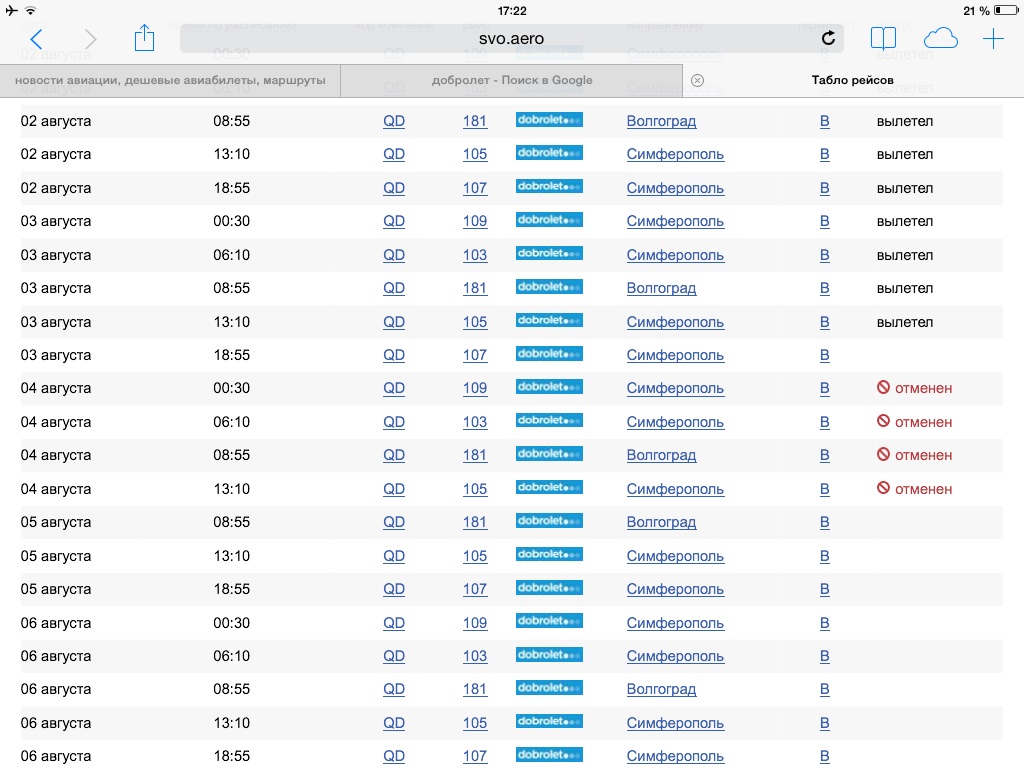Open the Share sheet icon
This screenshot has width=1024, height=768.
pos(145,39)
